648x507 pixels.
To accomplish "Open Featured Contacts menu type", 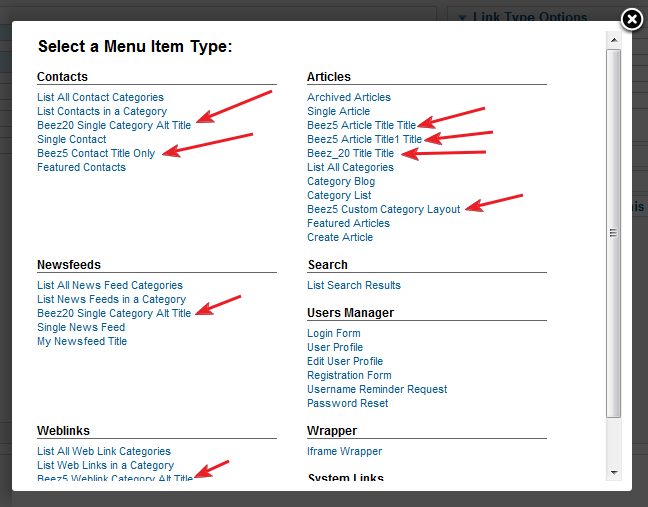I will point(81,167).
